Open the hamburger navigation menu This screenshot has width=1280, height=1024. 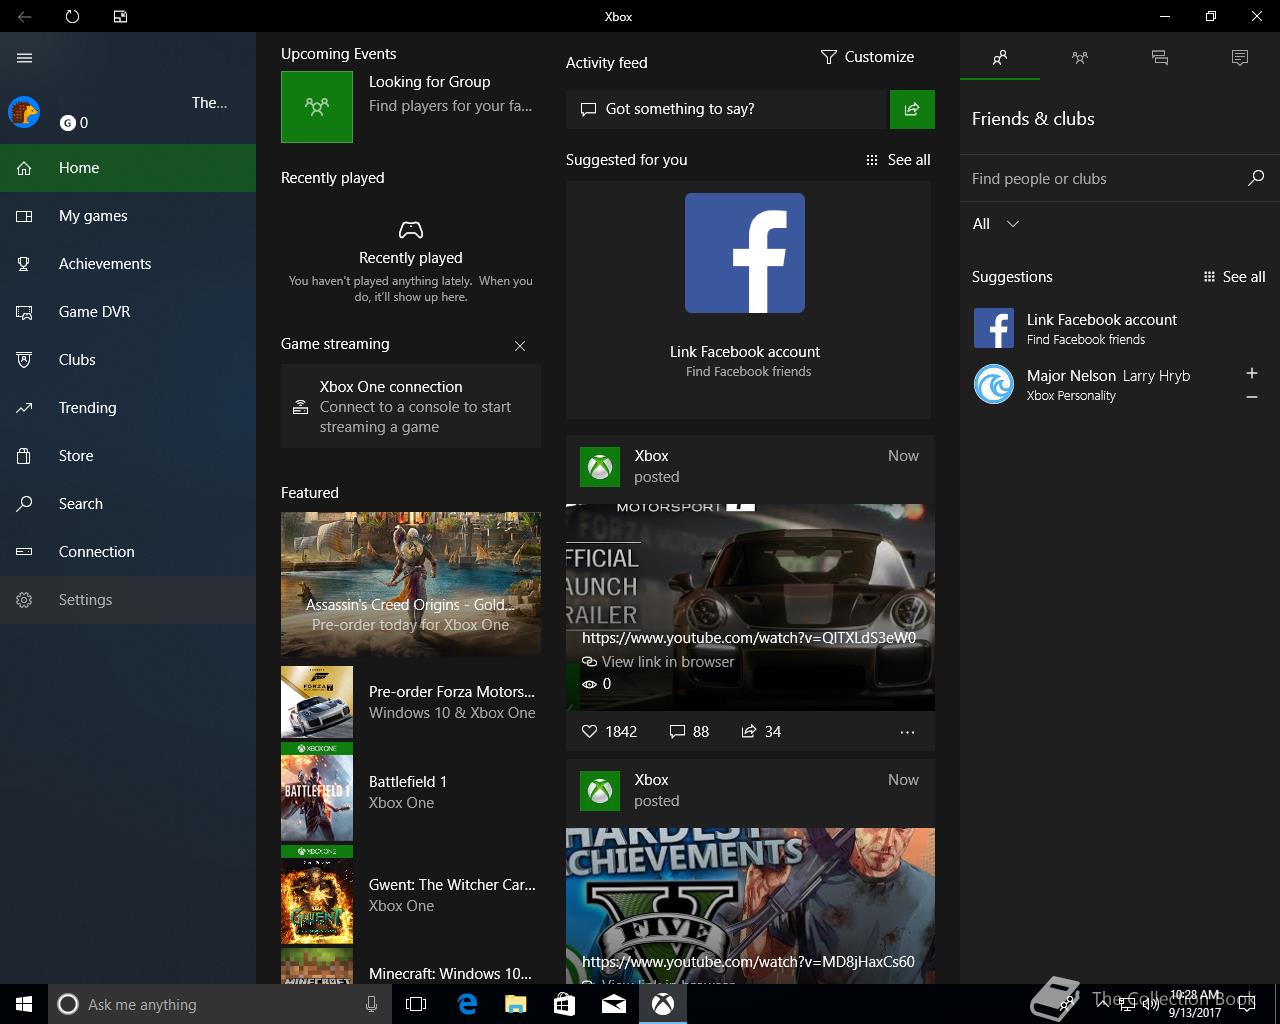pos(25,58)
